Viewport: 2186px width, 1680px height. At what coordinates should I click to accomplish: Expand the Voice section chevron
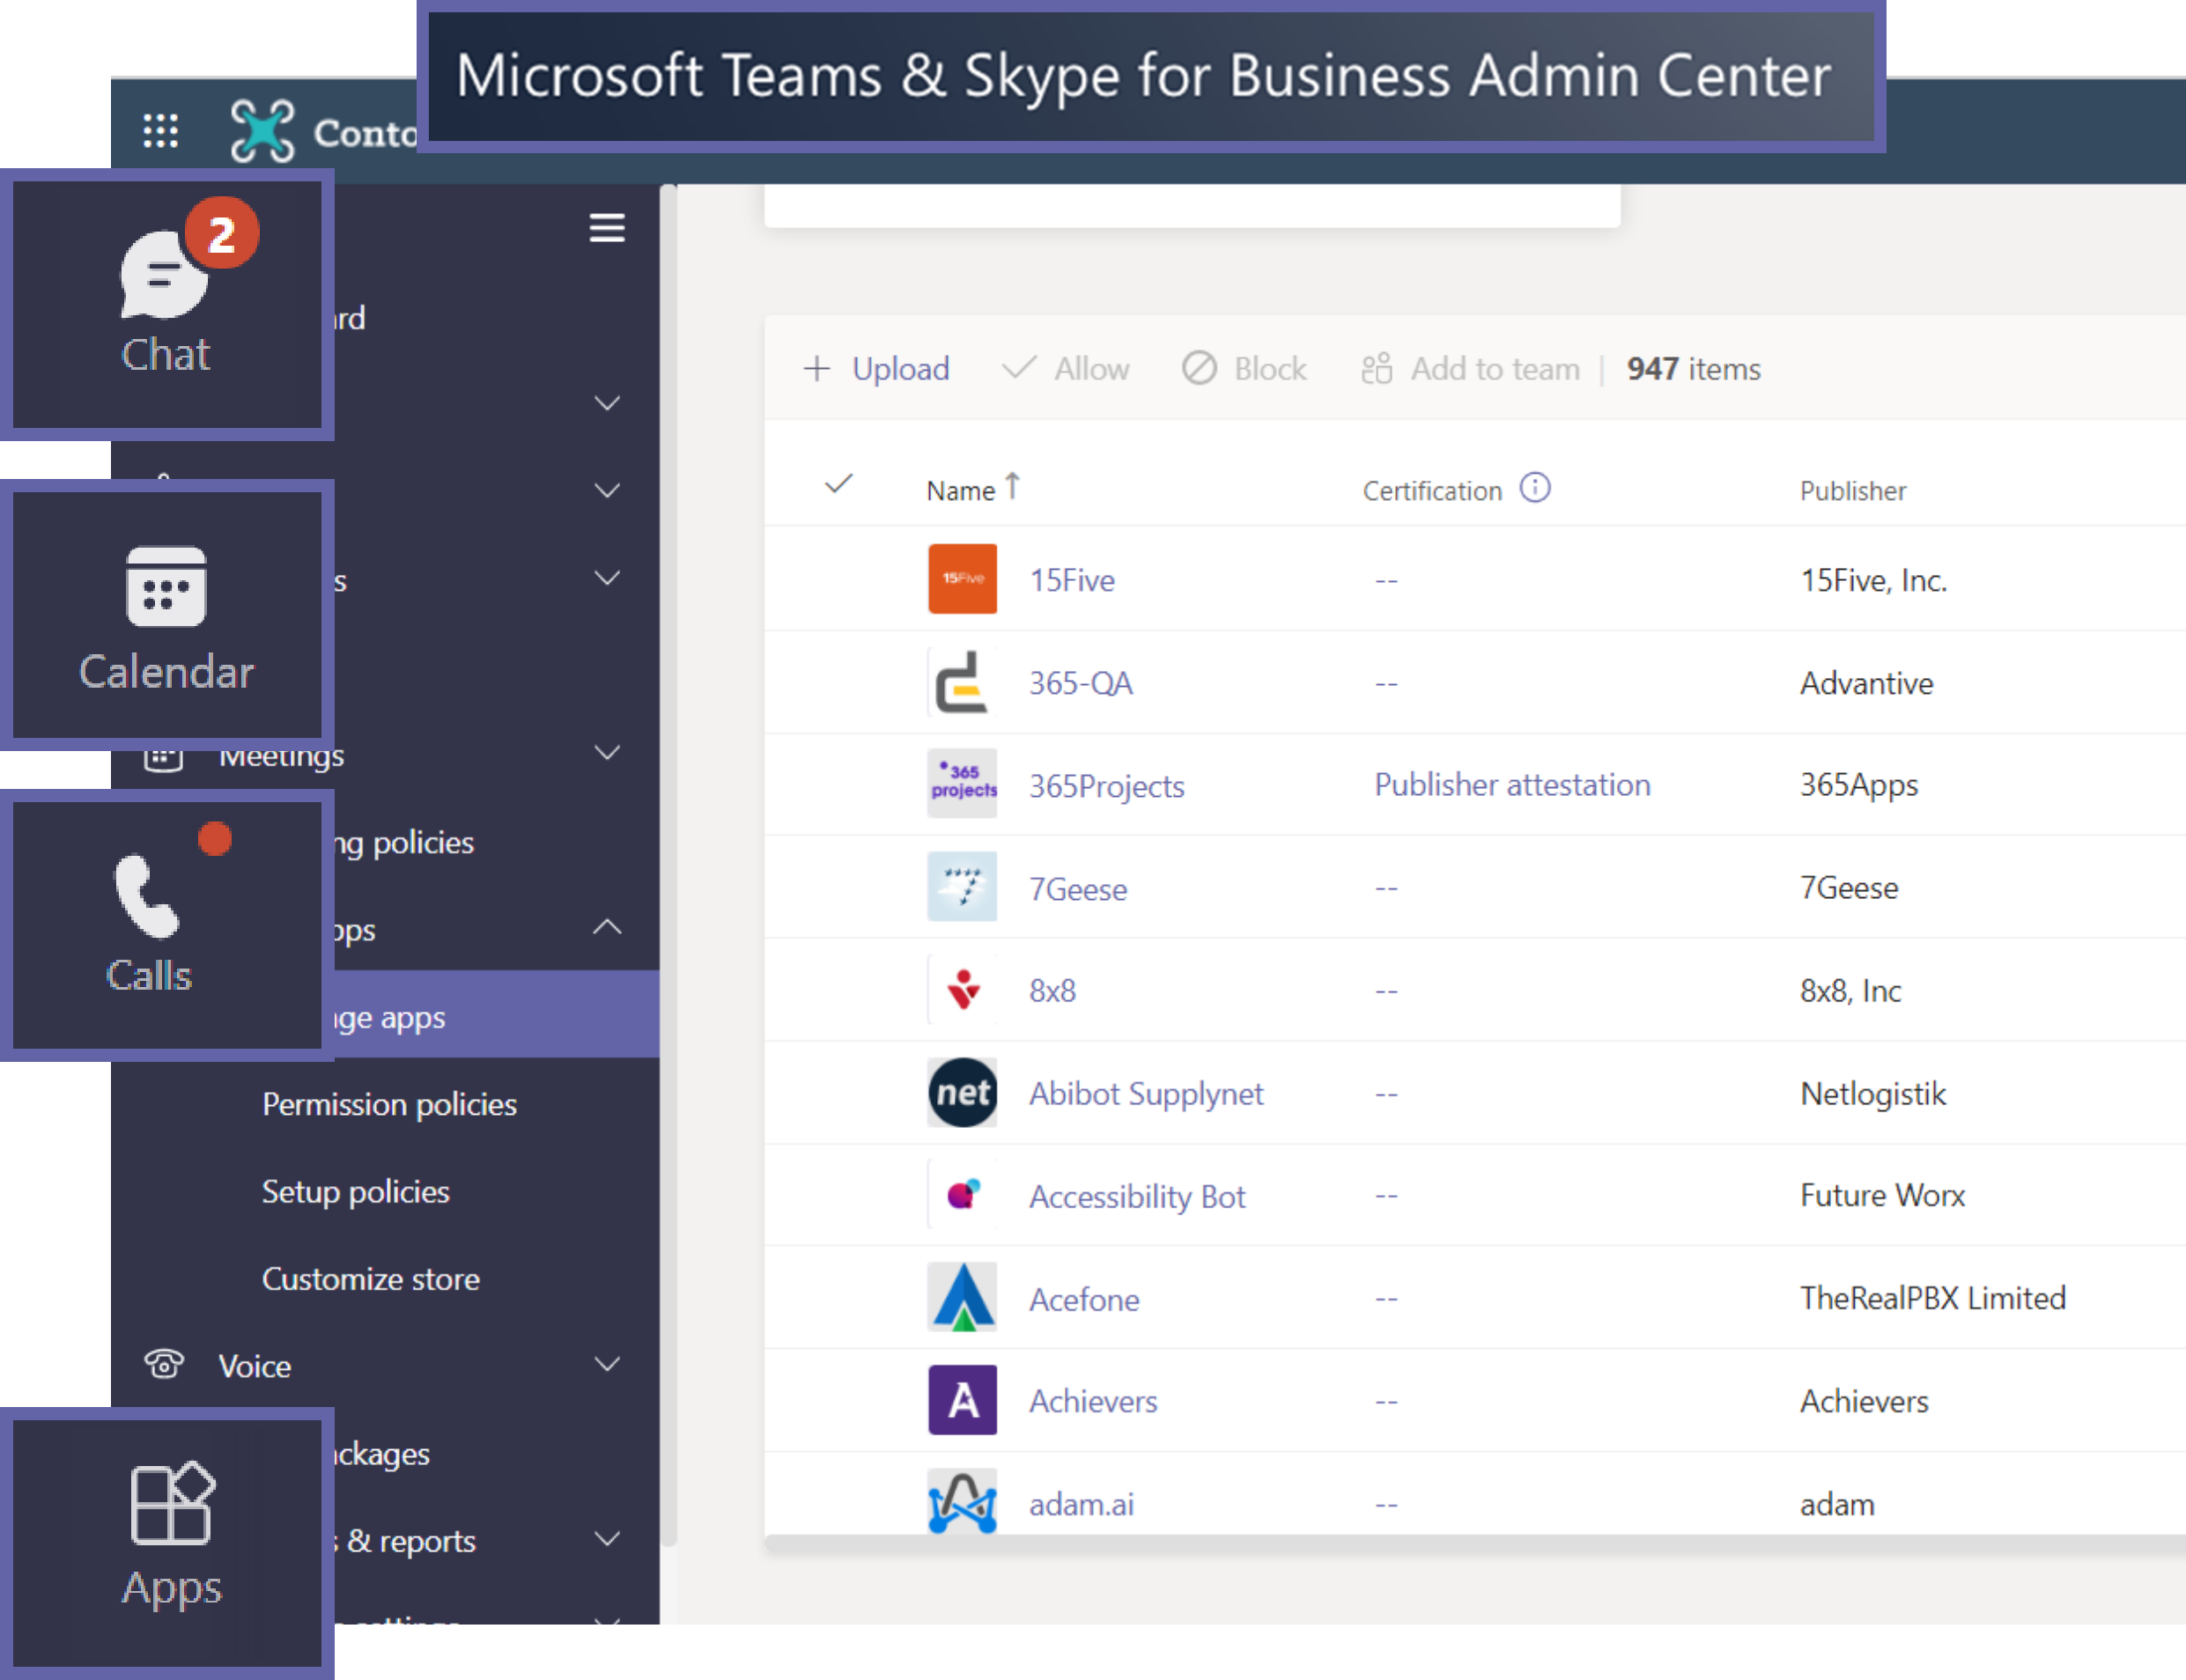click(x=607, y=1364)
